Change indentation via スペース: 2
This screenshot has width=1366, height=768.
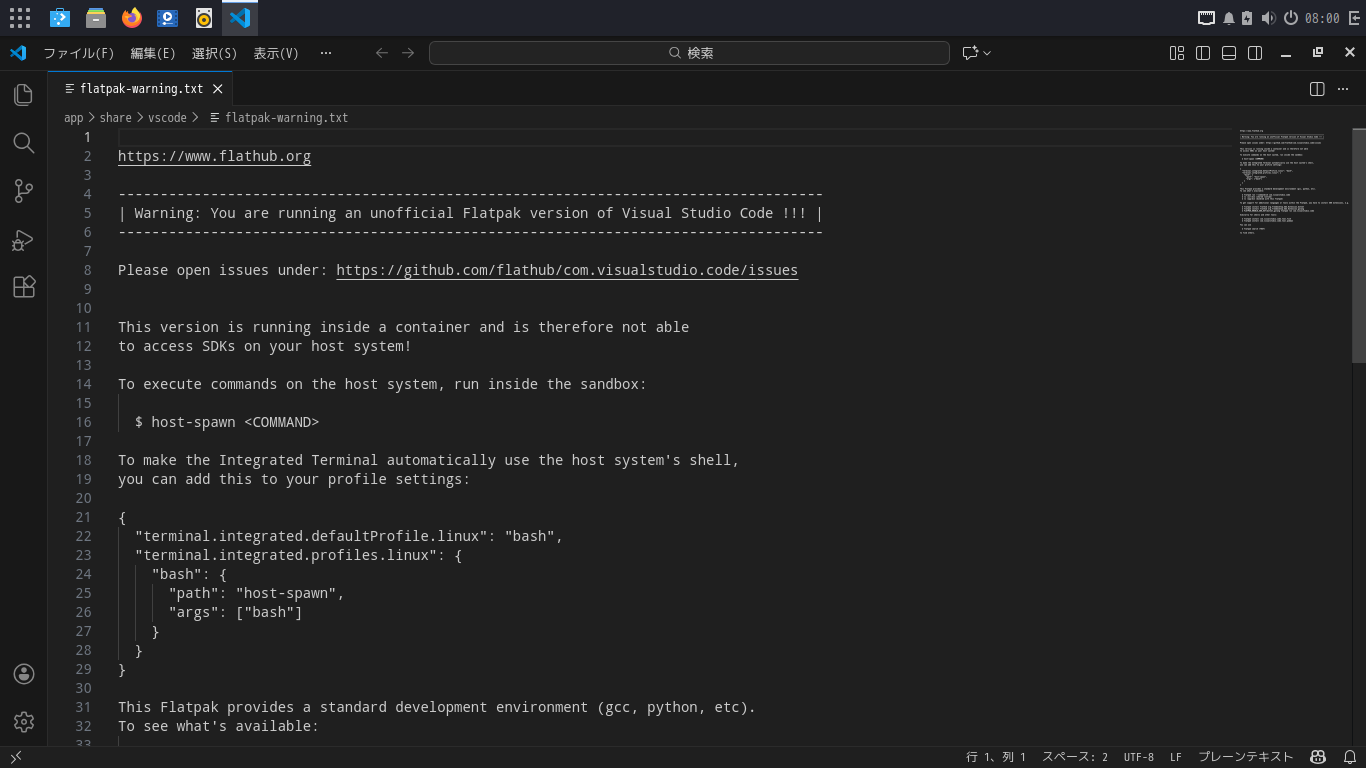coord(1075,757)
